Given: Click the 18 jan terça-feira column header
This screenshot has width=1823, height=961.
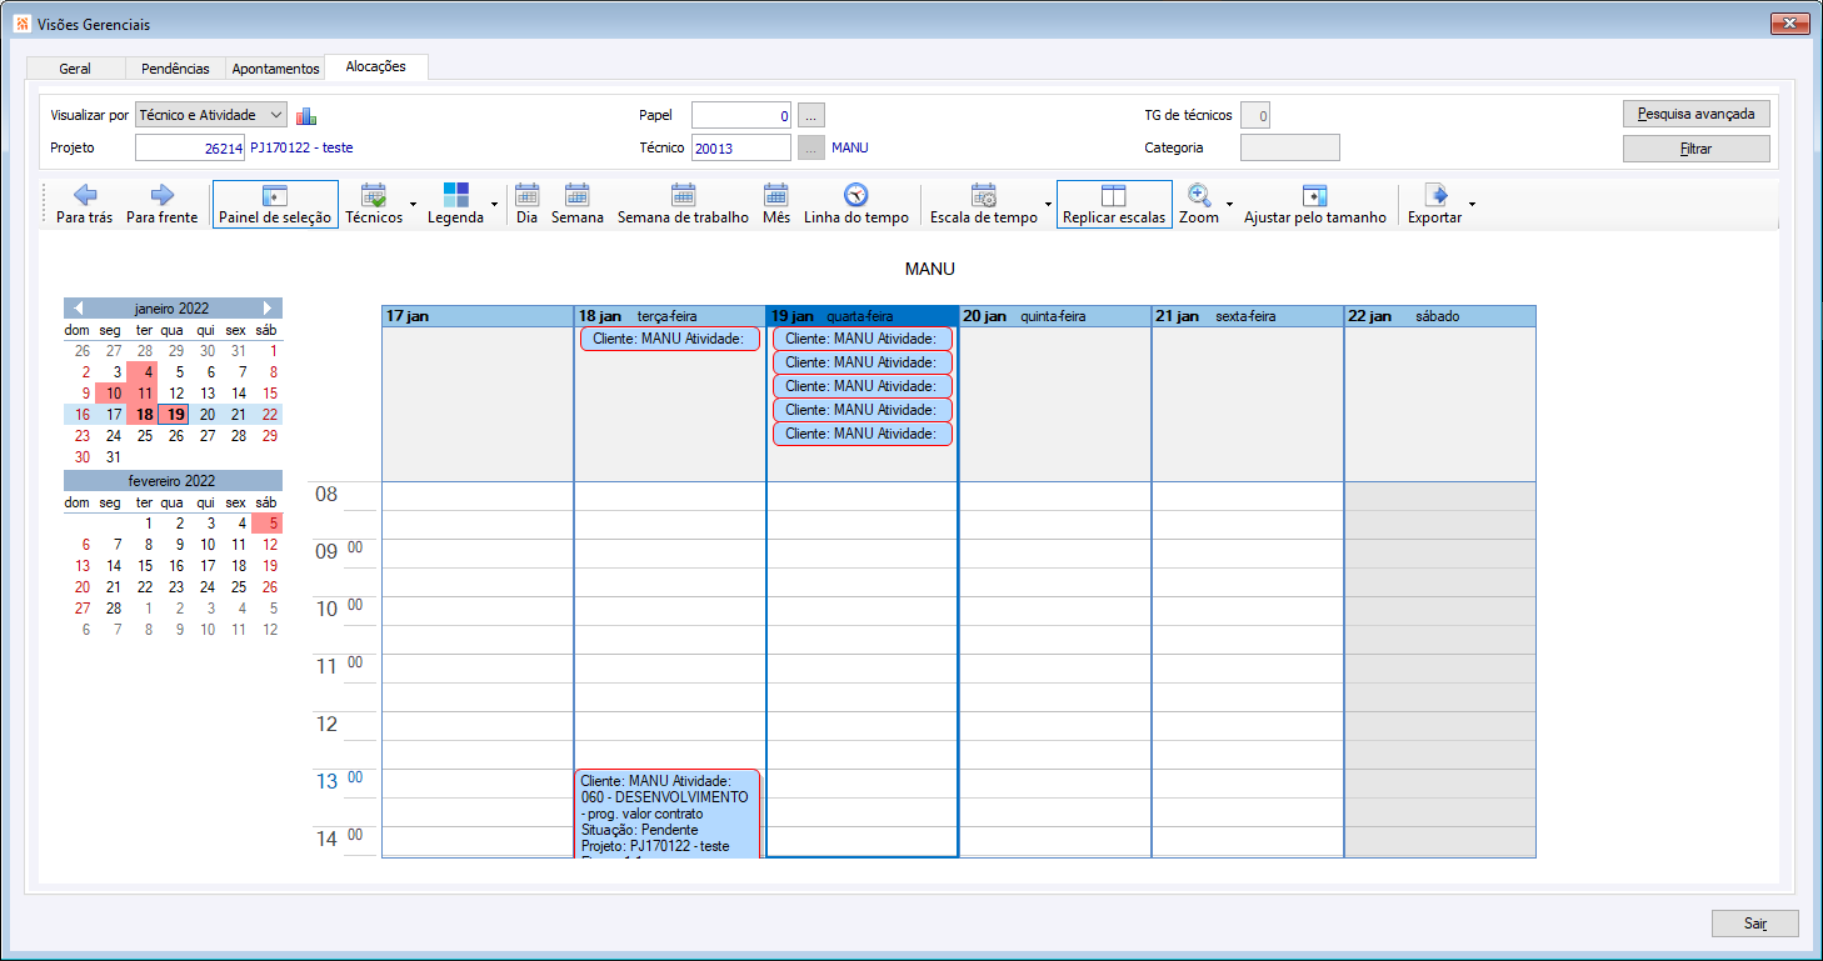Looking at the screenshot, I should (670, 316).
